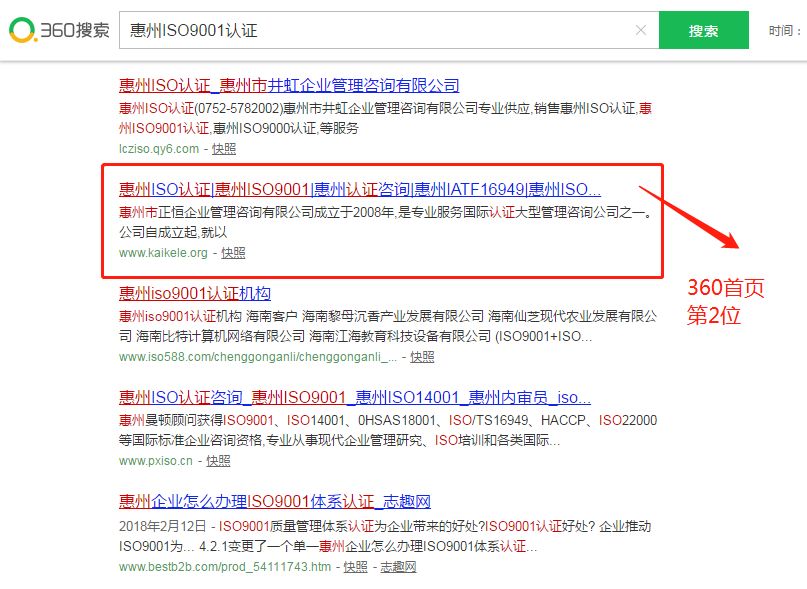View the 快照 snapshot of the first result
This screenshot has width=807, height=589.
[224, 147]
